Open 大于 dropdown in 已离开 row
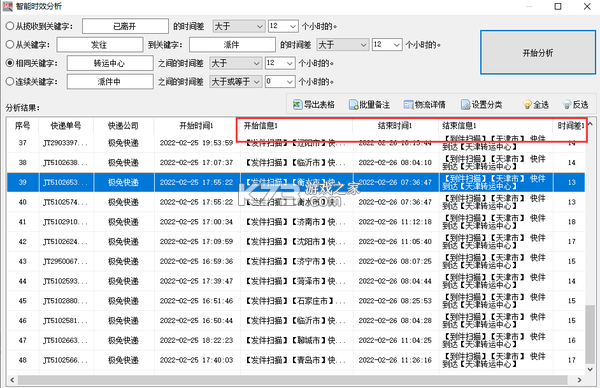600x388 pixels. tap(239, 26)
